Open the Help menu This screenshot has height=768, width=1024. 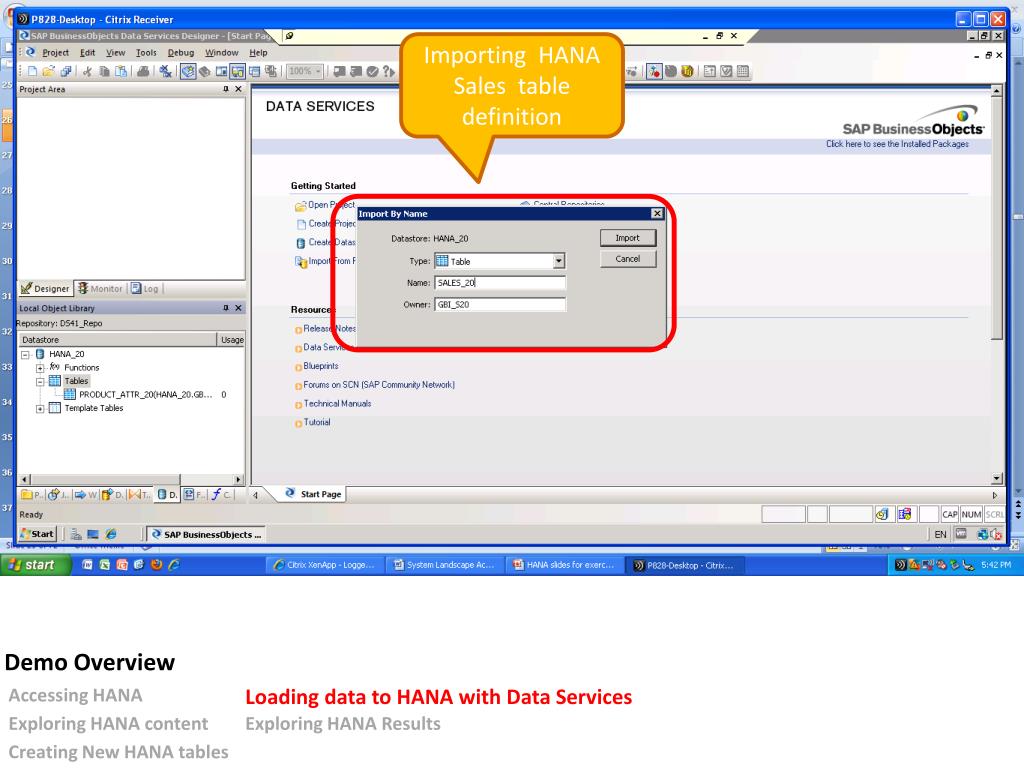pos(258,53)
